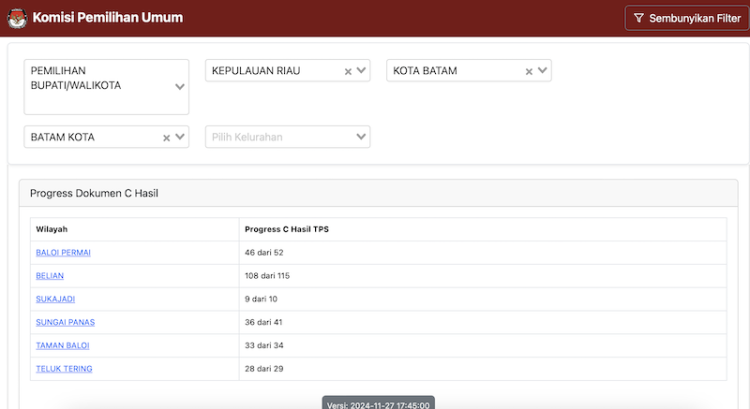Expand the Kepulauan Riau chevron arrow

(x=361, y=70)
